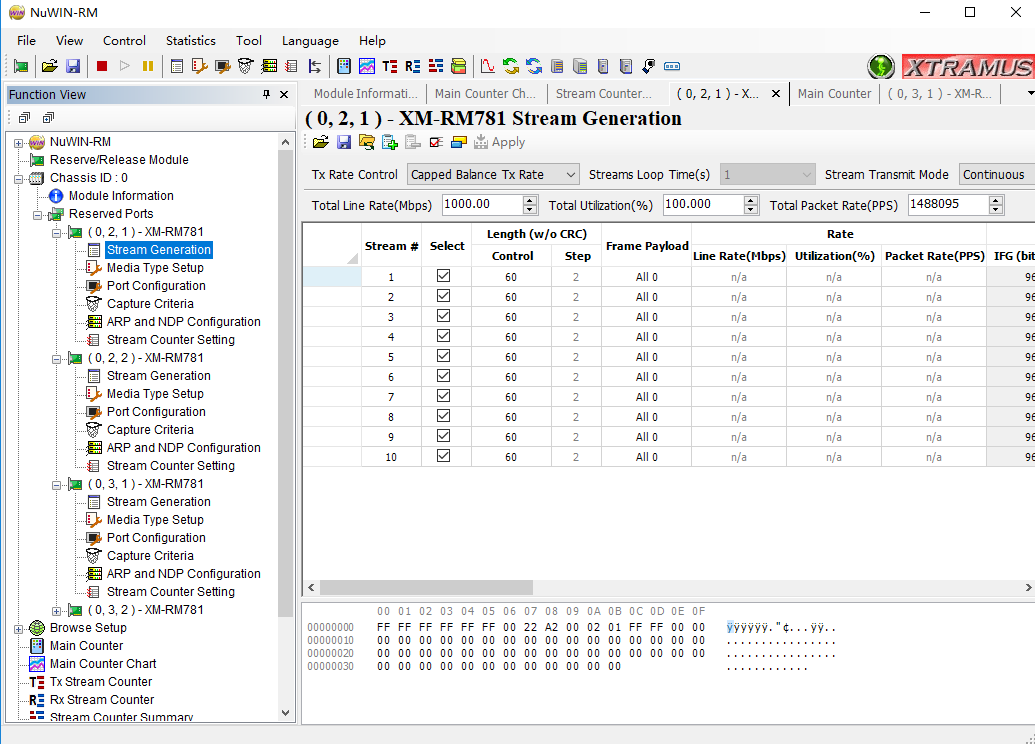Open Port Configuration toolbar icon

pyautogui.click(x=223, y=66)
